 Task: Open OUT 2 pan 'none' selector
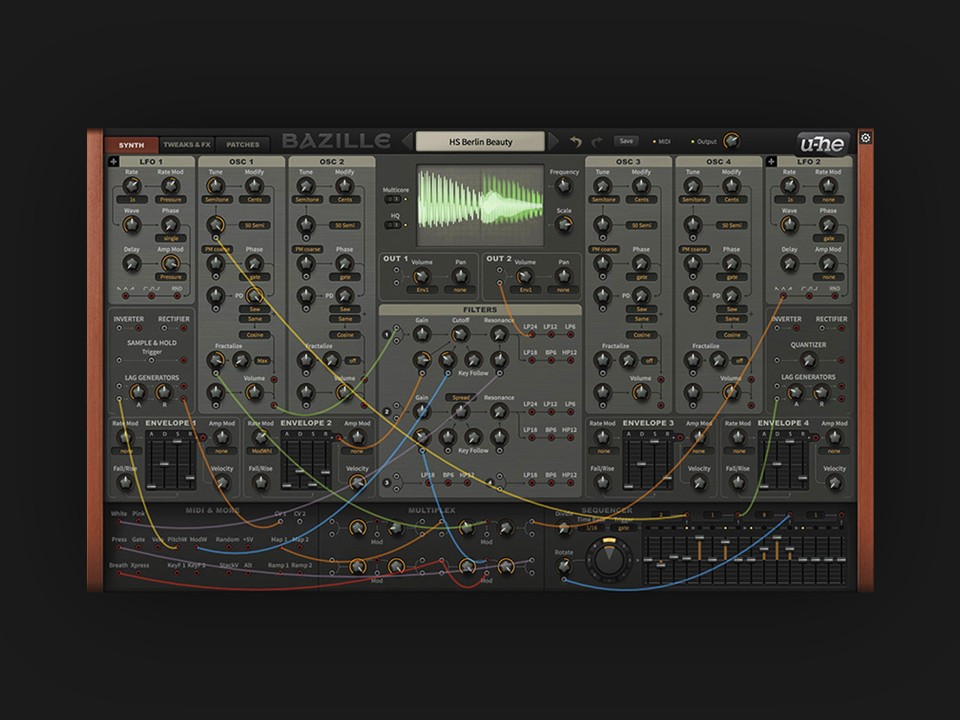click(x=563, y=290)
